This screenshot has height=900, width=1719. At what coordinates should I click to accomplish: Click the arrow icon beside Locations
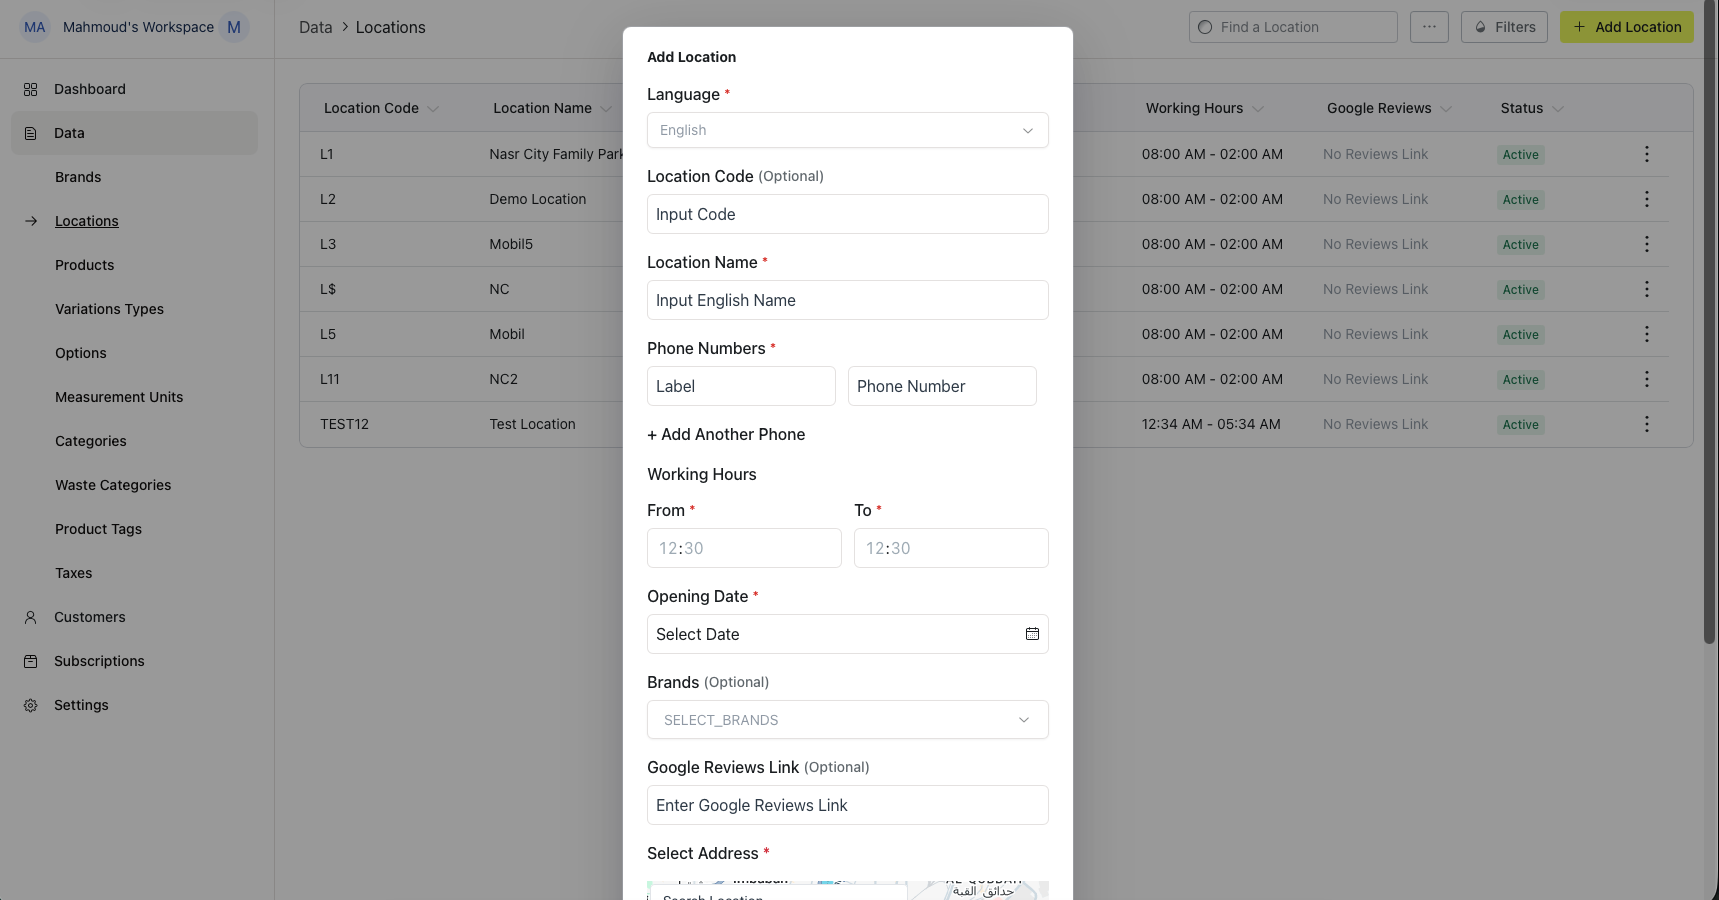(x=31, y=221)
